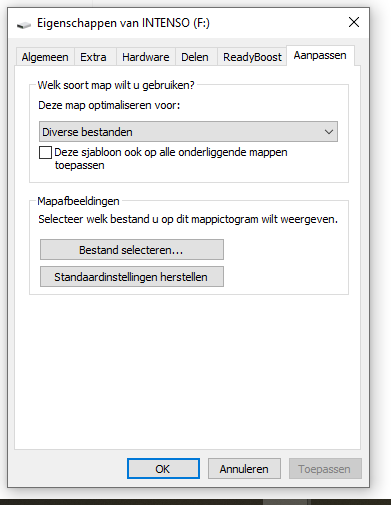This screenshot has height=505, width=391.
Task: Click the drive icon in the title bar
Action: coord(24,25)
